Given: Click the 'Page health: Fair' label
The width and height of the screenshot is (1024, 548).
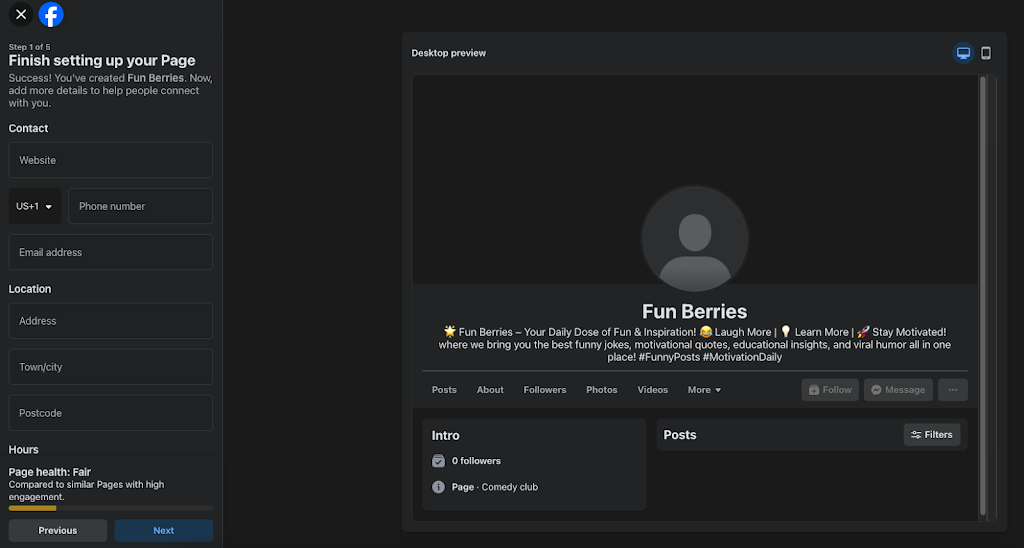Looking at the screenshot, I should click(50, 472).
